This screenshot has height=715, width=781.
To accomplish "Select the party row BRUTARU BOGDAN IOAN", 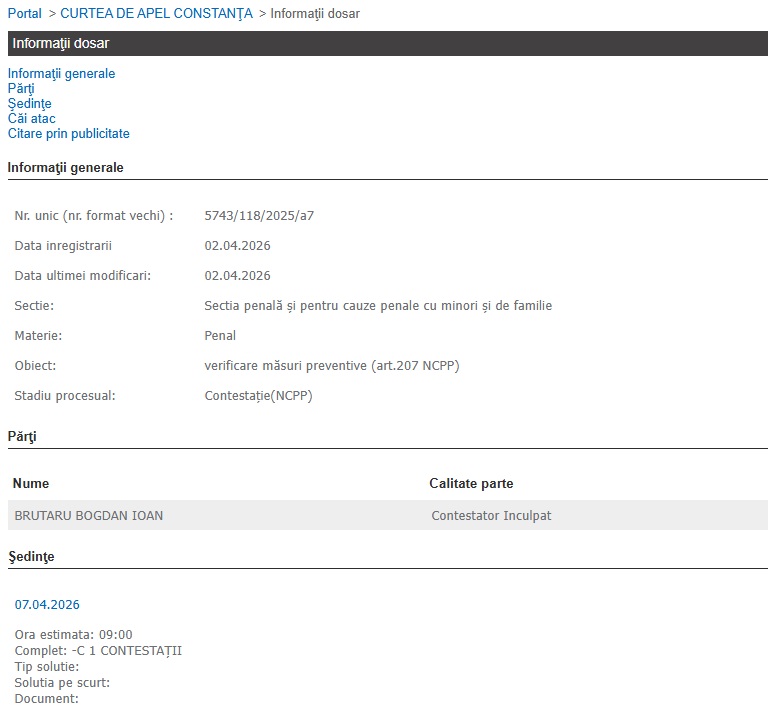I will pyautogui.click(x=89, y=516).
